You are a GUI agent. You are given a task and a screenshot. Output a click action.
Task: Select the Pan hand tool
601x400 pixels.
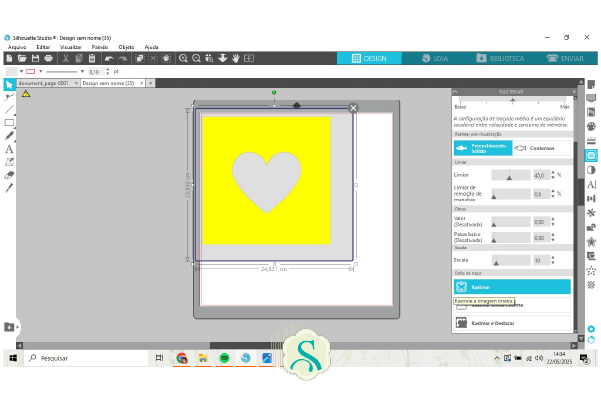tap(236, 58)
